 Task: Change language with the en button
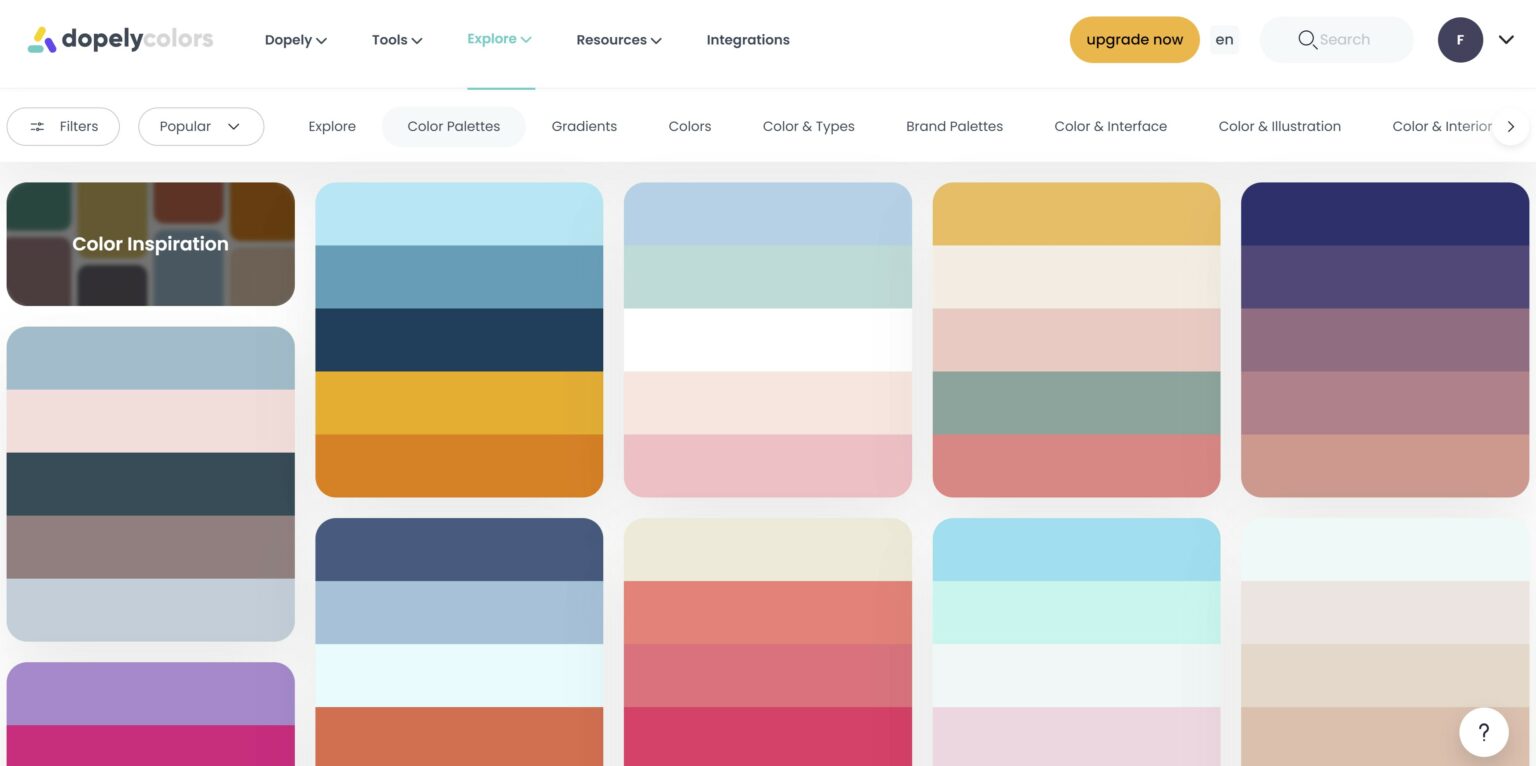coord(1224,40)
